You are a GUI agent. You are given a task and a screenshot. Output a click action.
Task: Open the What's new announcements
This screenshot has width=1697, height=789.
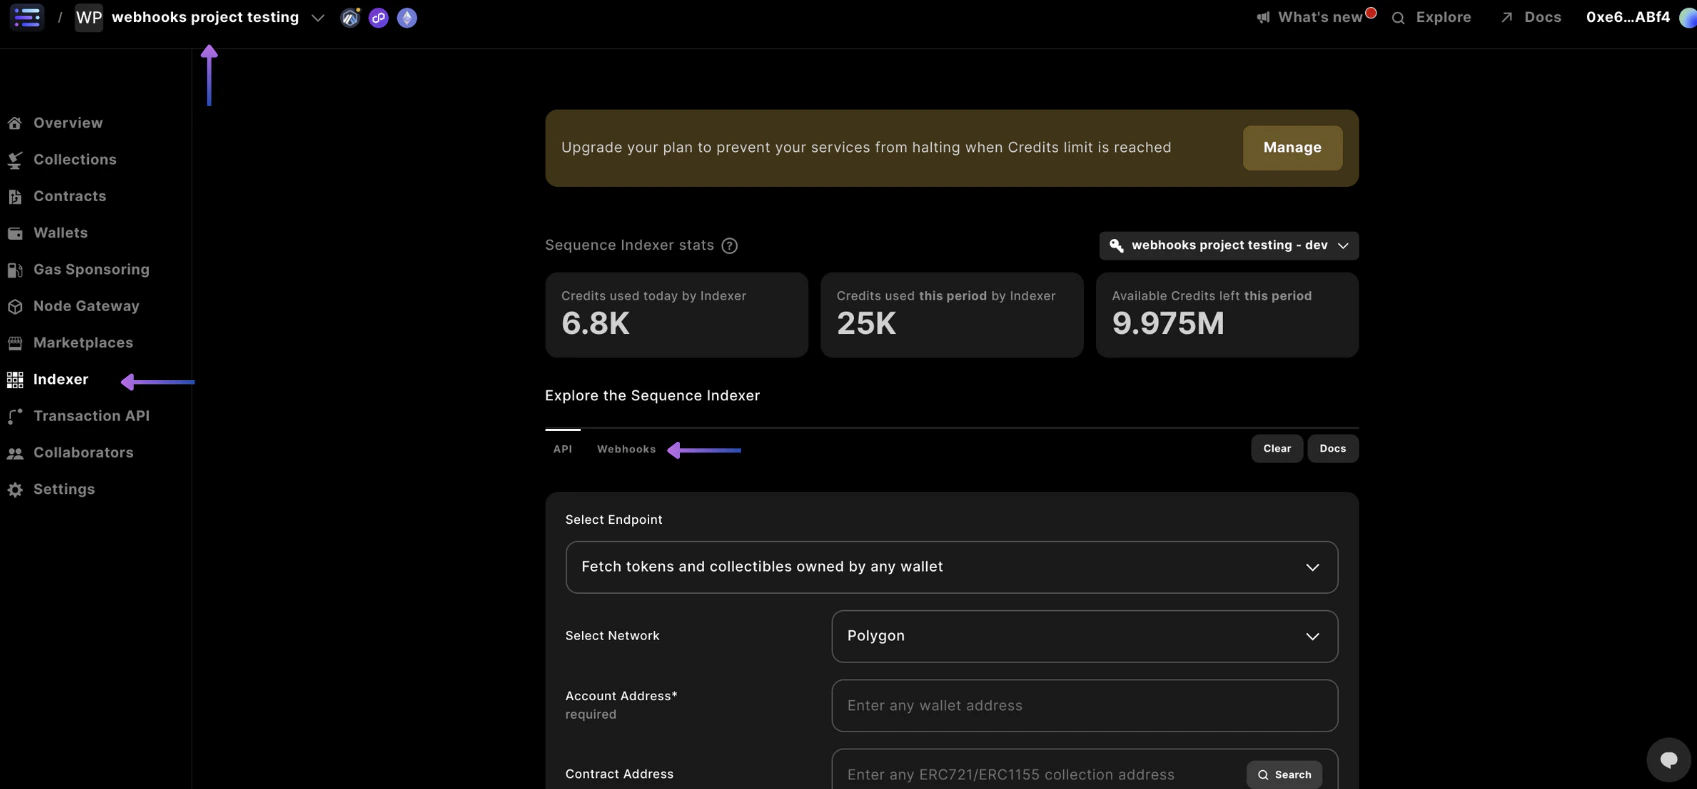(1316, 17)
